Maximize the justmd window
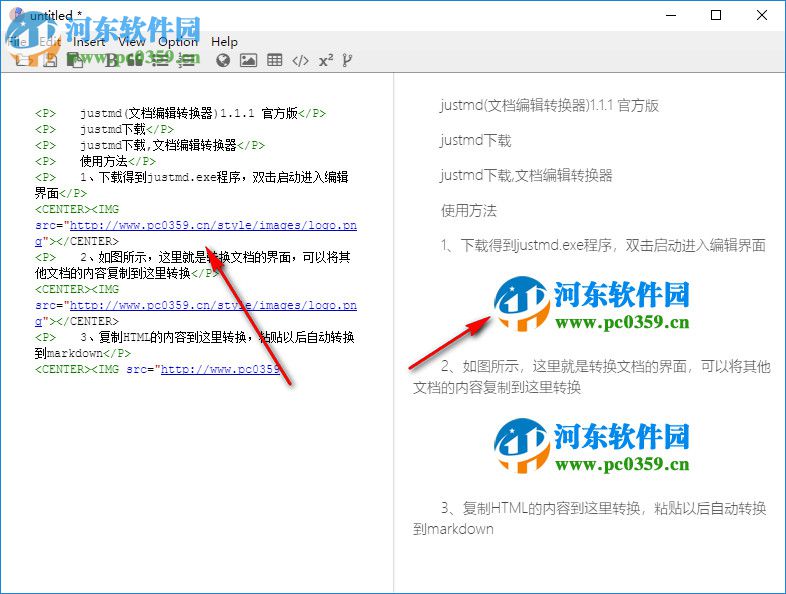This screenshot has height=594, width=786. (716, 16)
